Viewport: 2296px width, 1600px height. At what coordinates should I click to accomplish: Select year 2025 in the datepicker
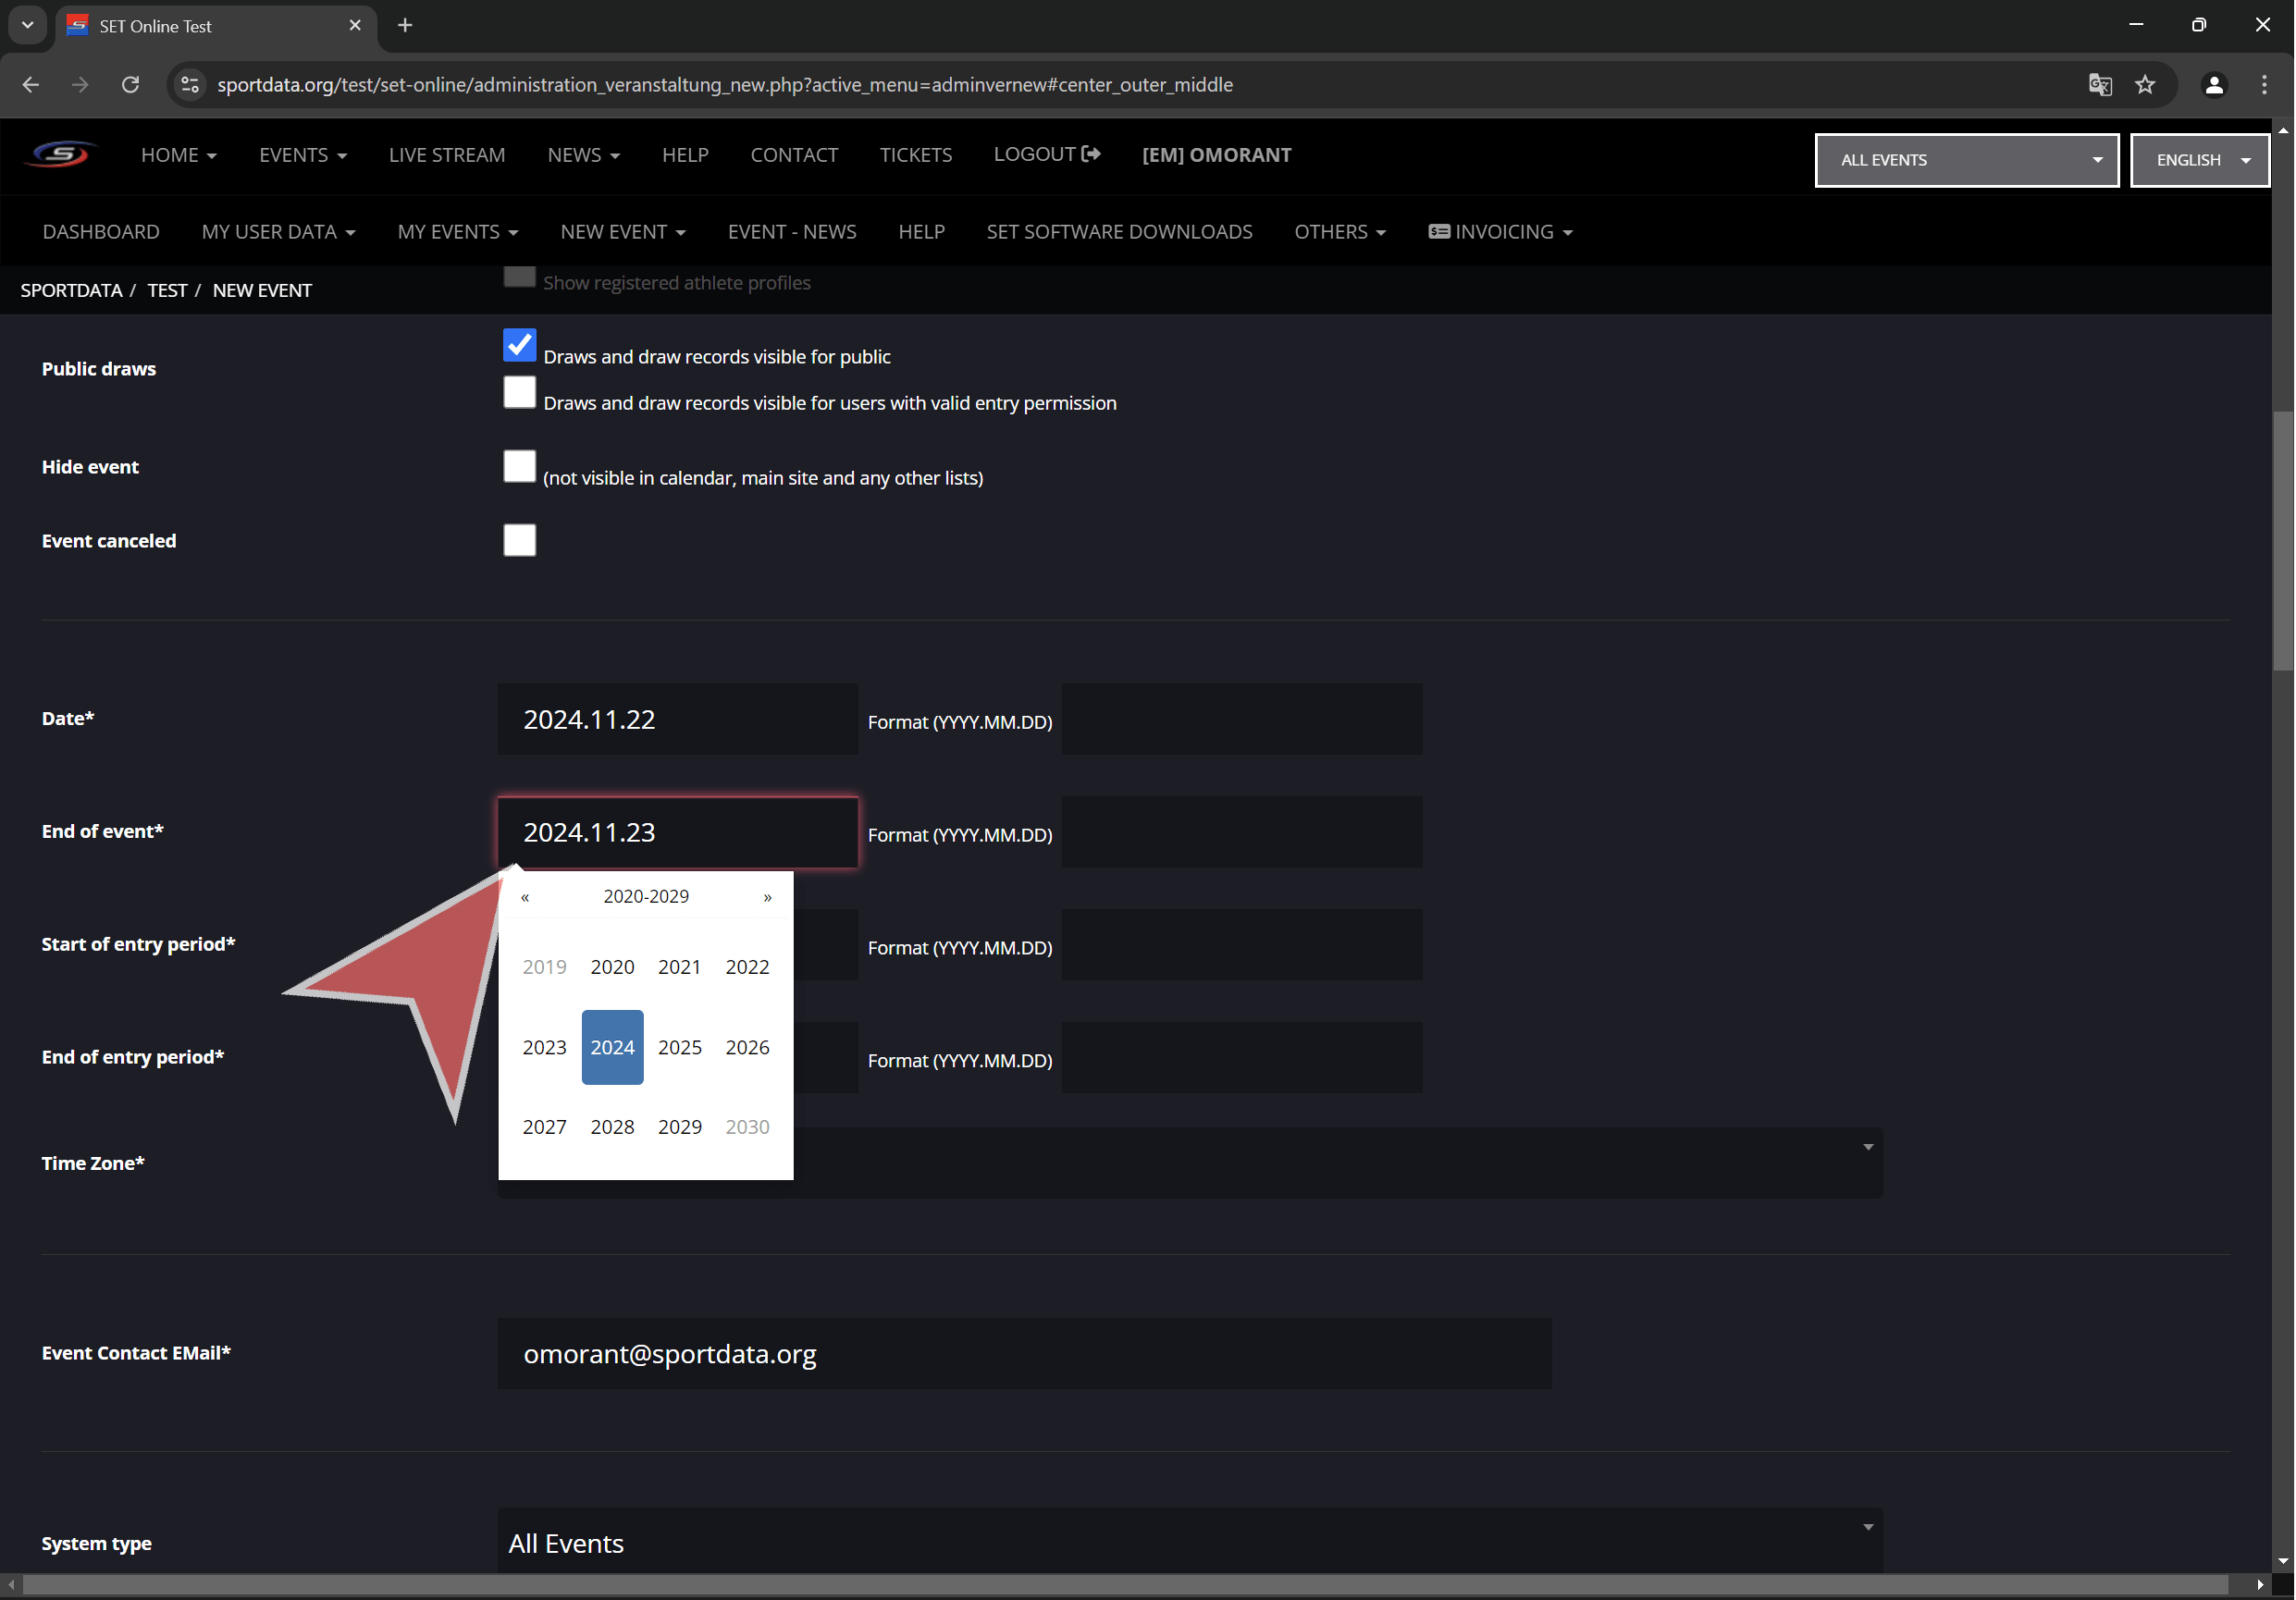(x=679, y=1047)
